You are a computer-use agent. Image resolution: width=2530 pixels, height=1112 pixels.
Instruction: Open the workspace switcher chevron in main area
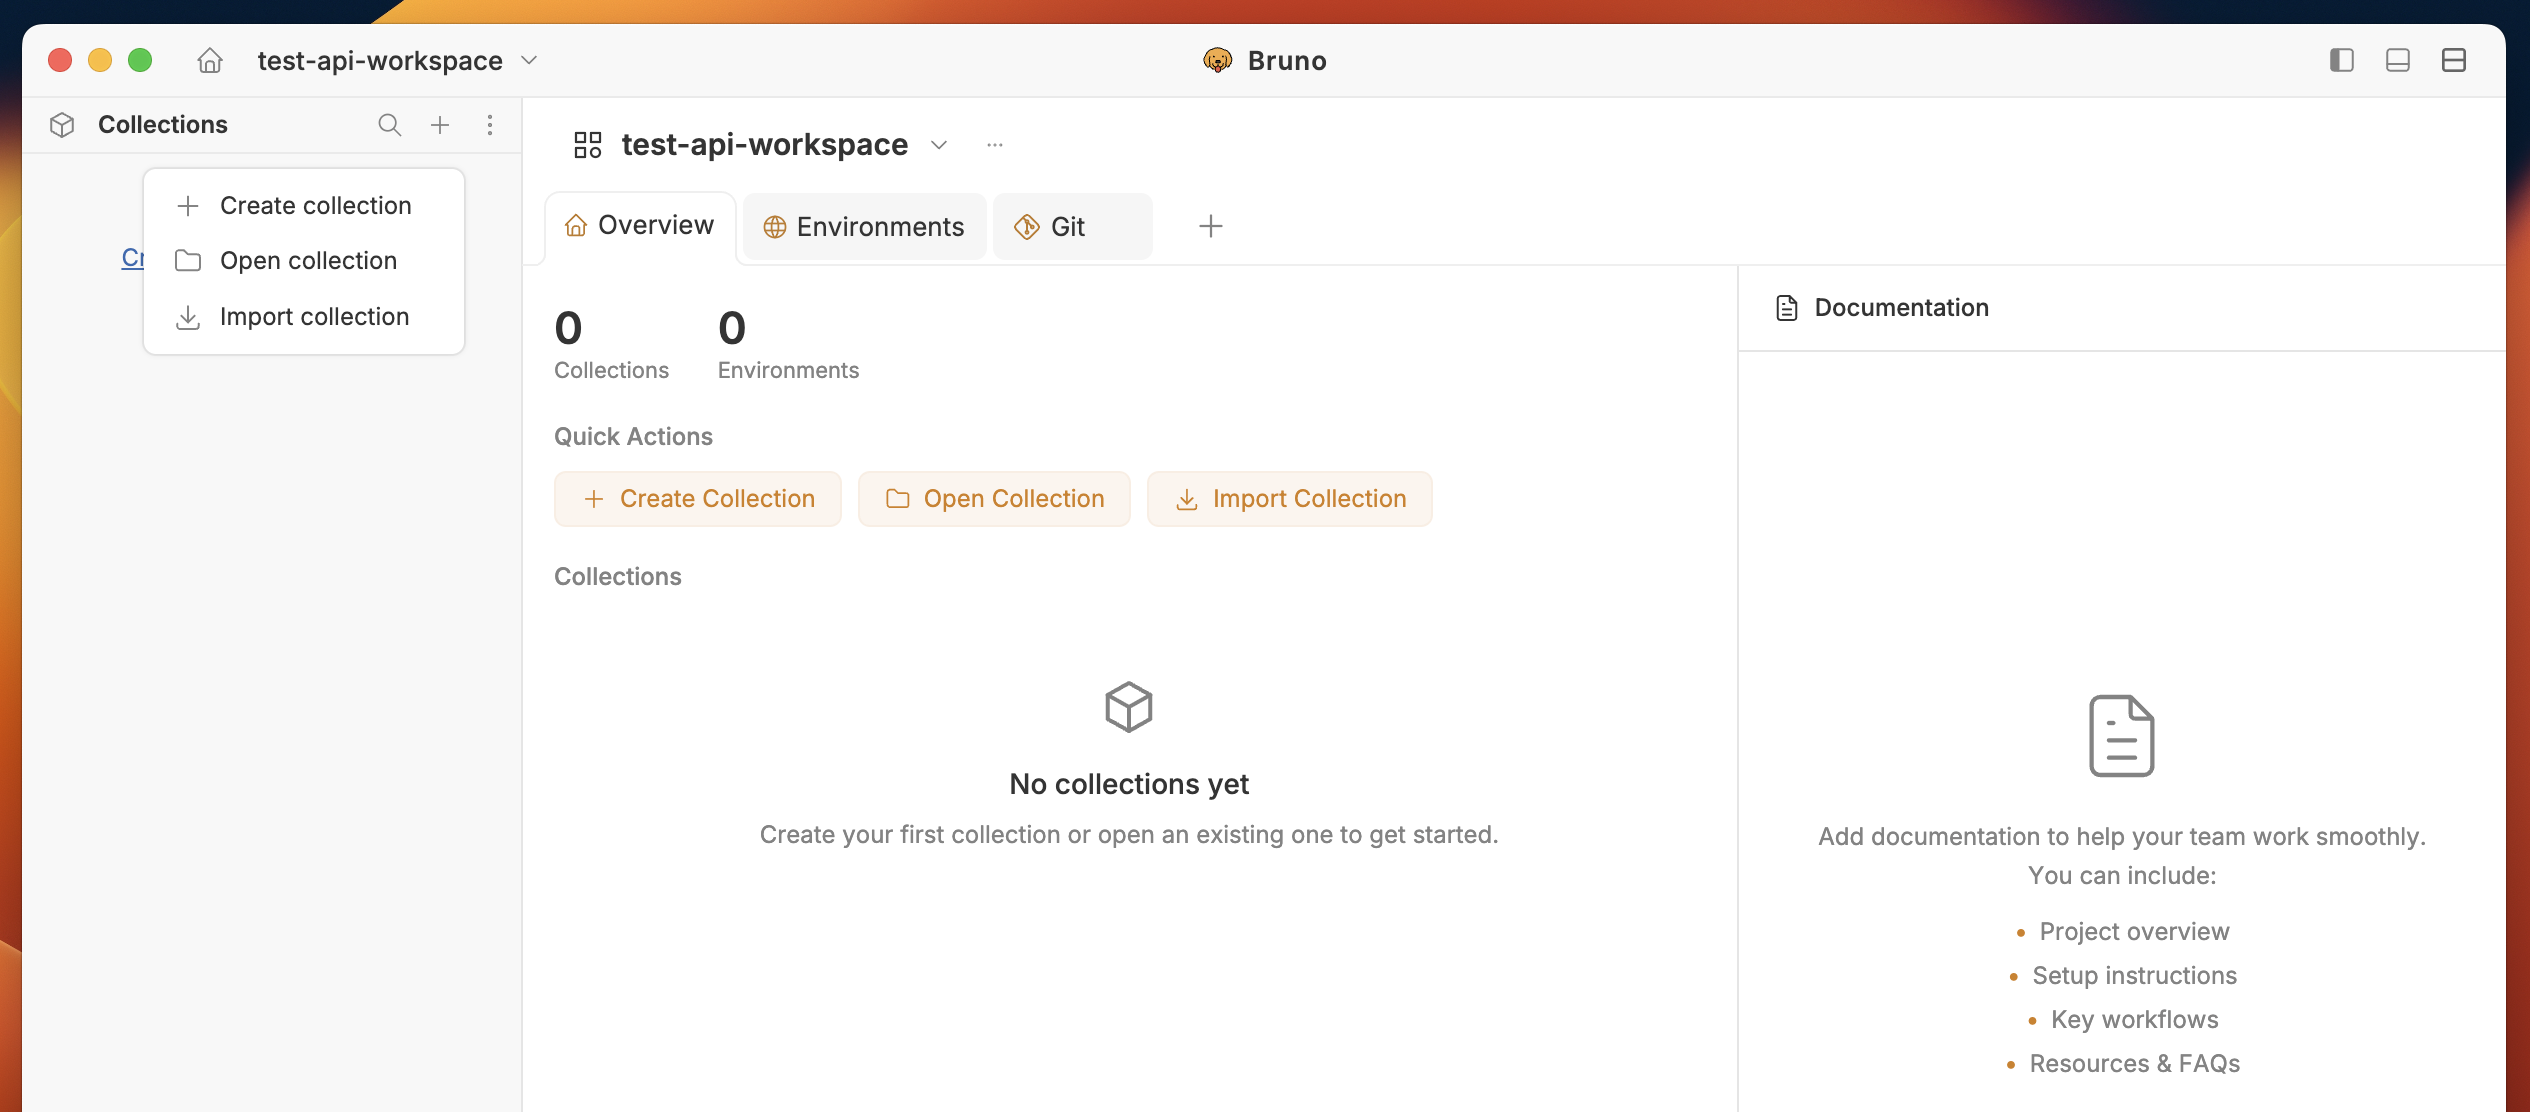(939, 145)
